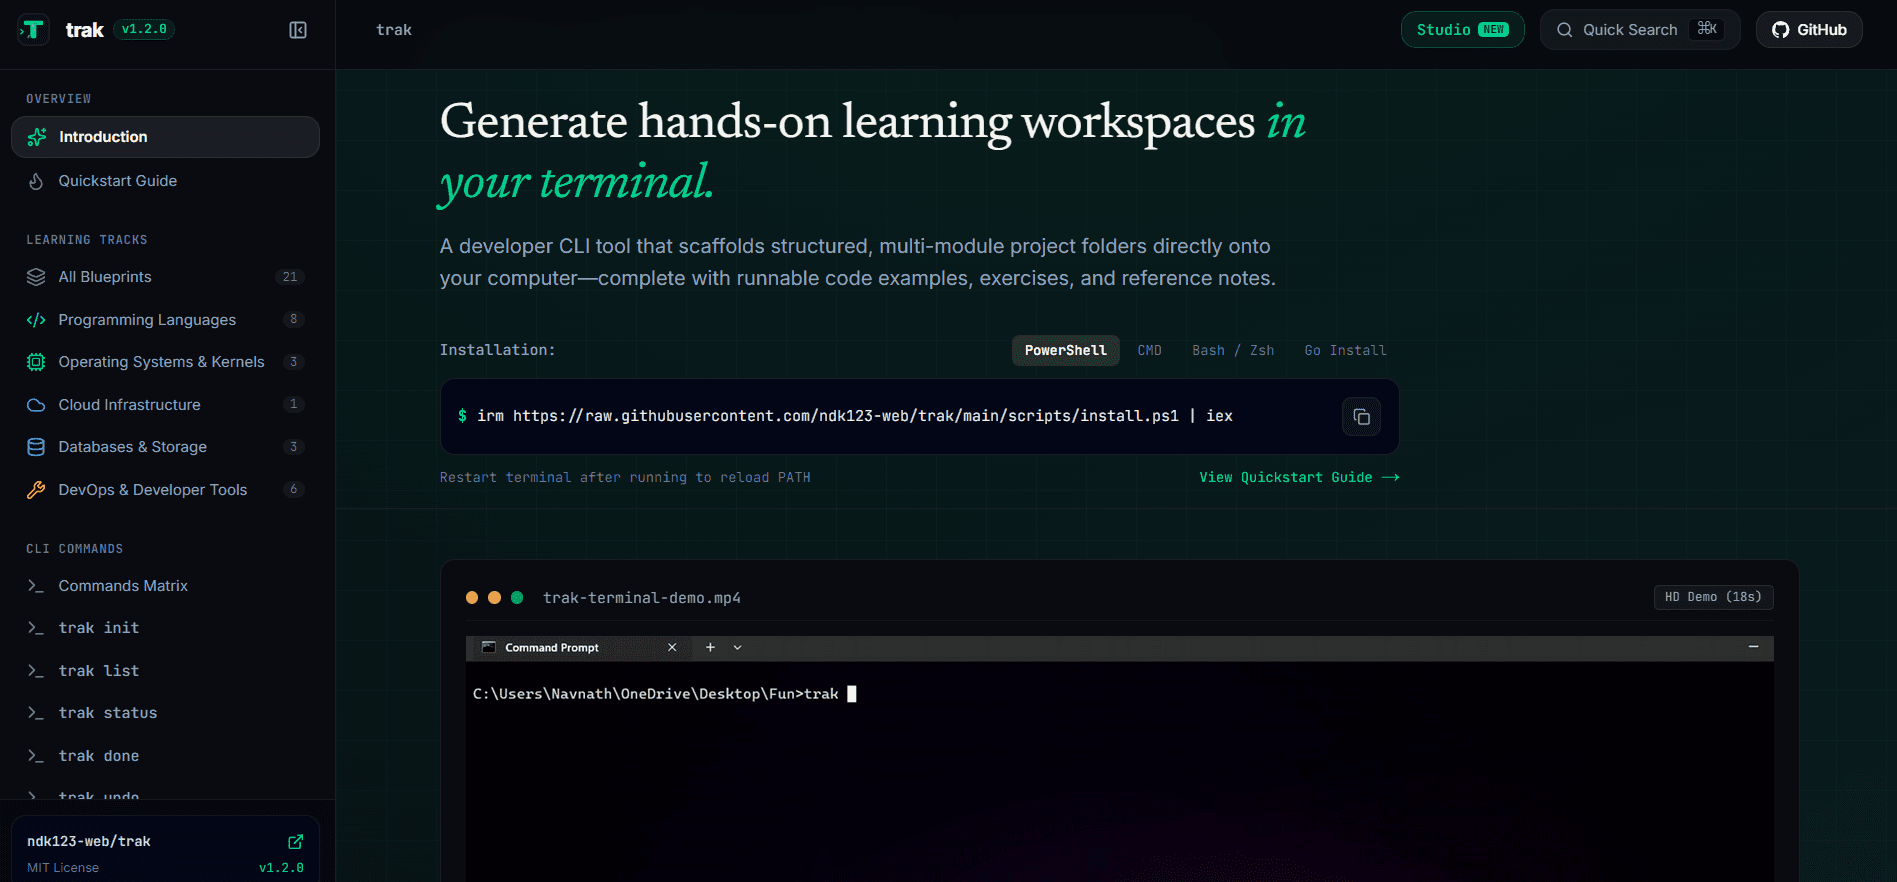Click the terminal icon beside trak status
1897x882 pixels.
pyautogui.click(x=36, y=713)
